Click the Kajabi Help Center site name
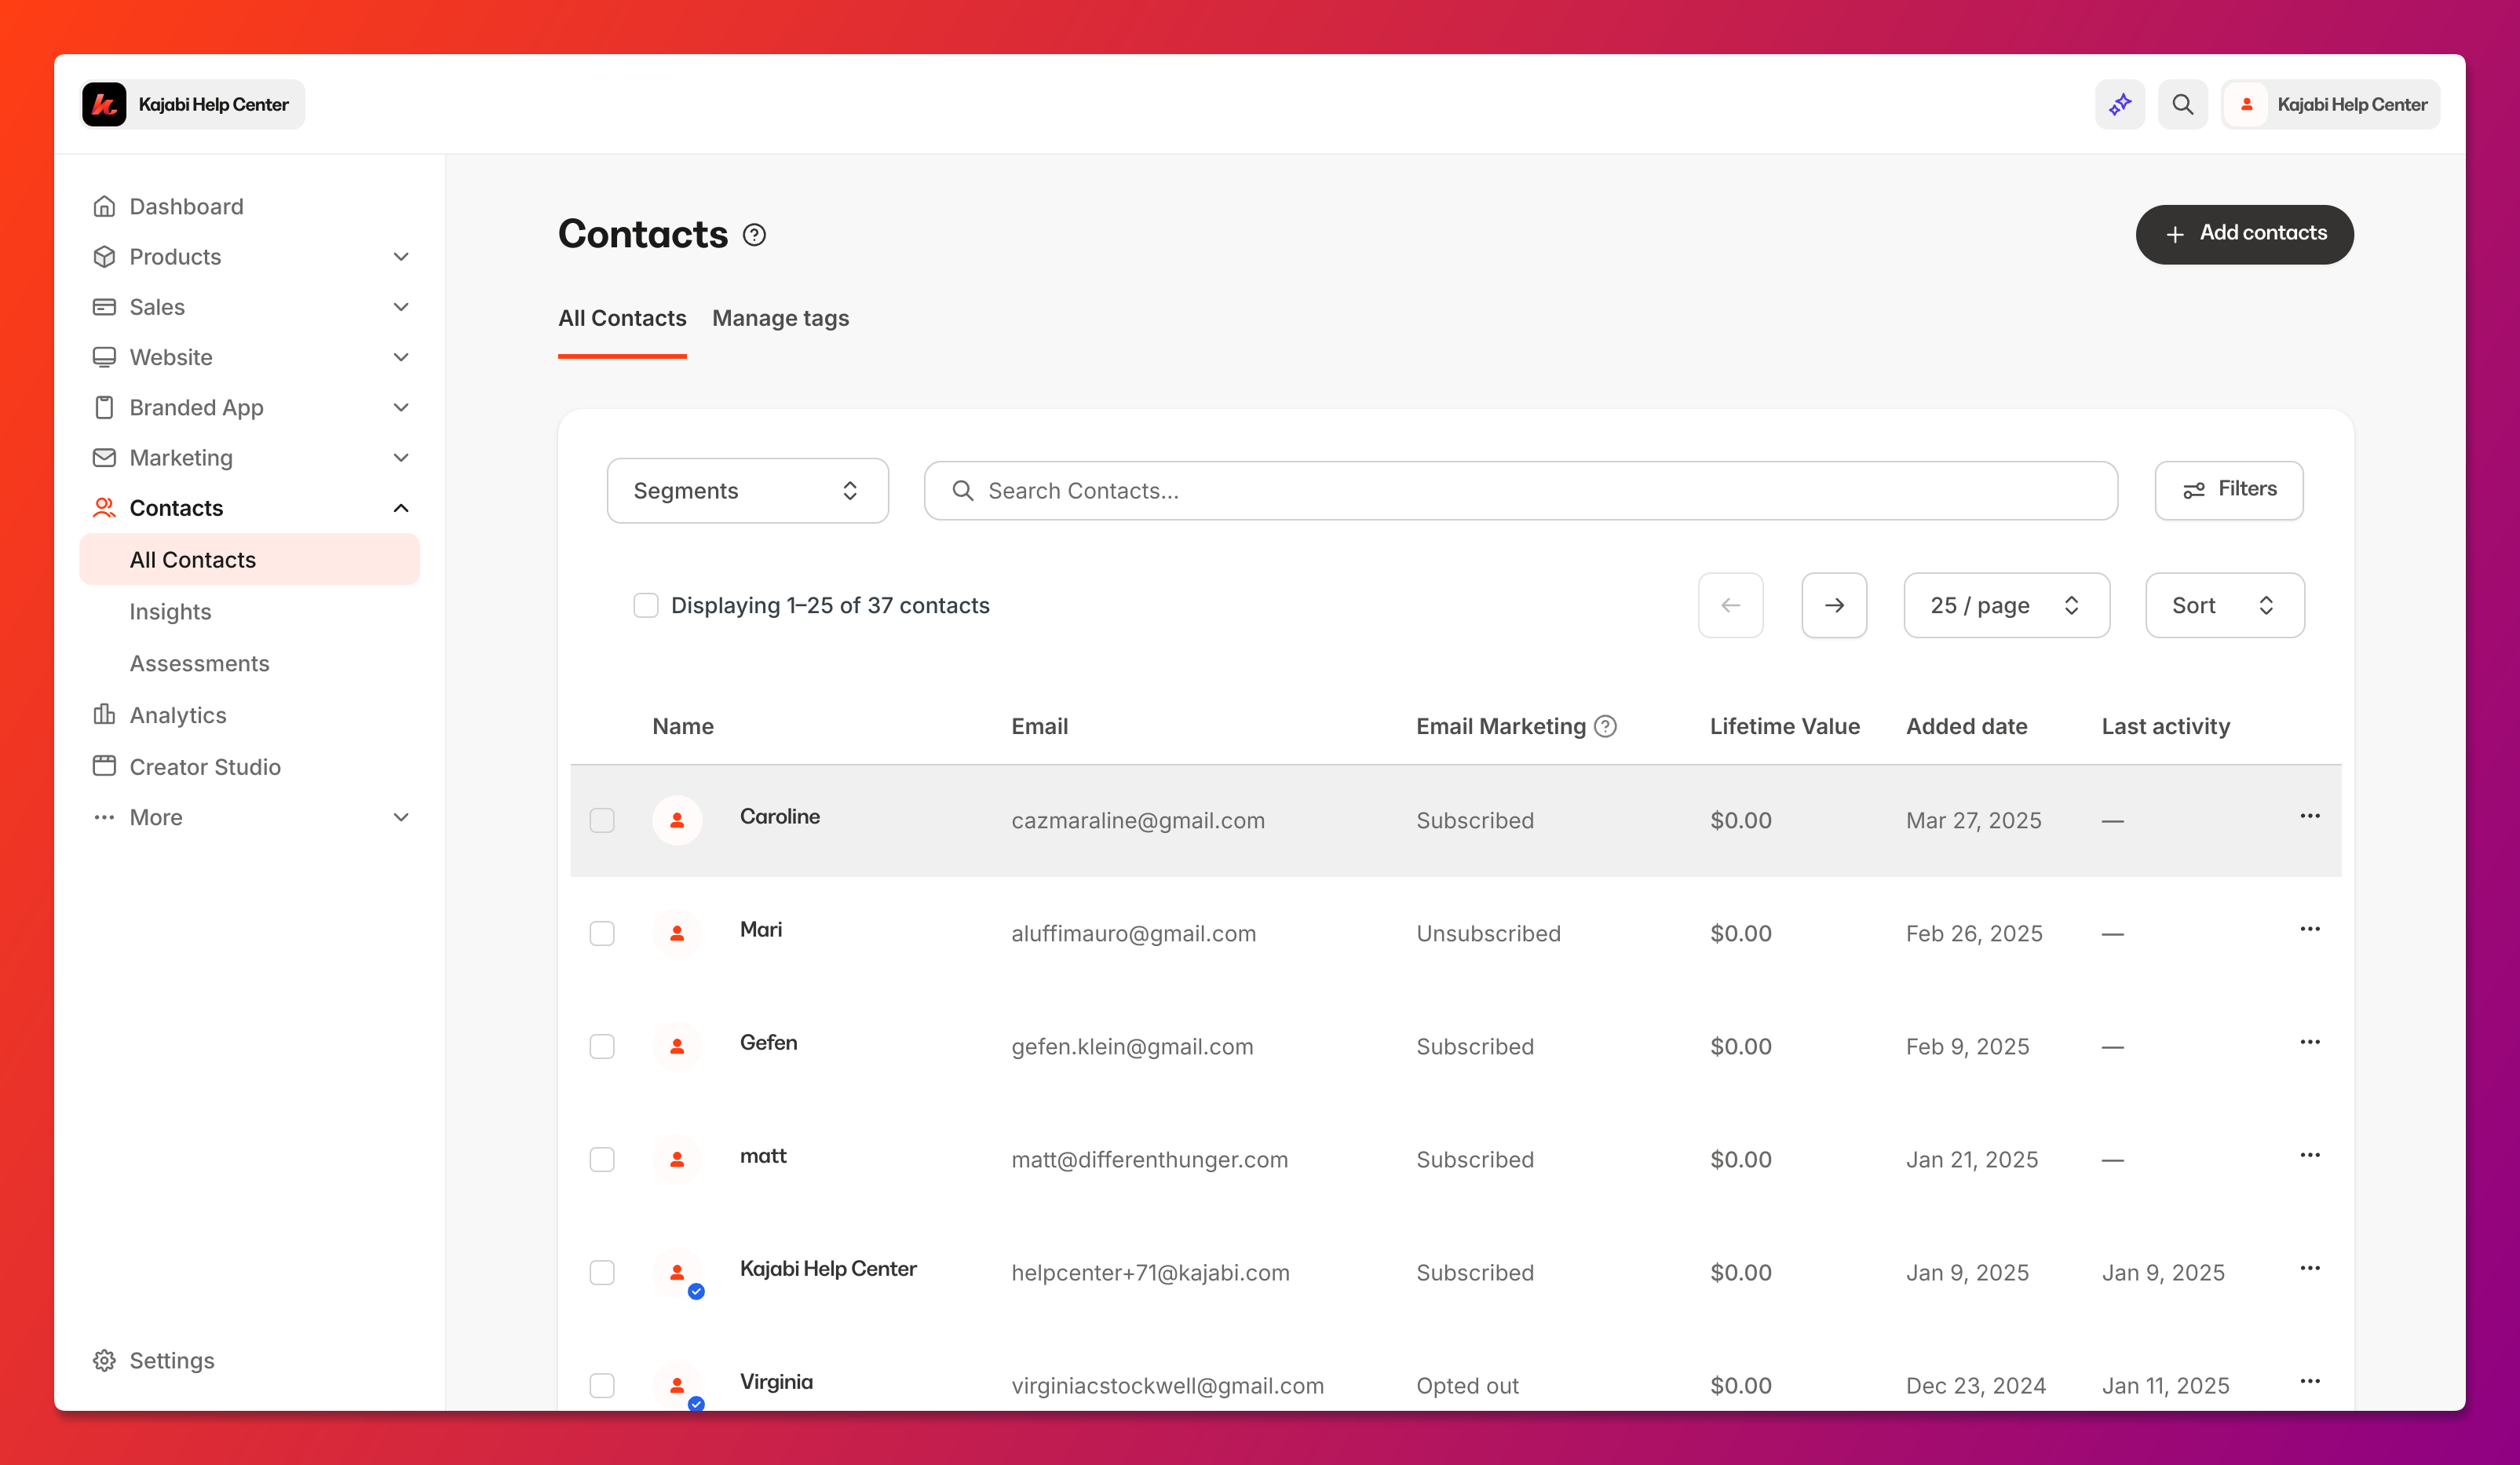The image size is (2520, 1465). [213, 104]
